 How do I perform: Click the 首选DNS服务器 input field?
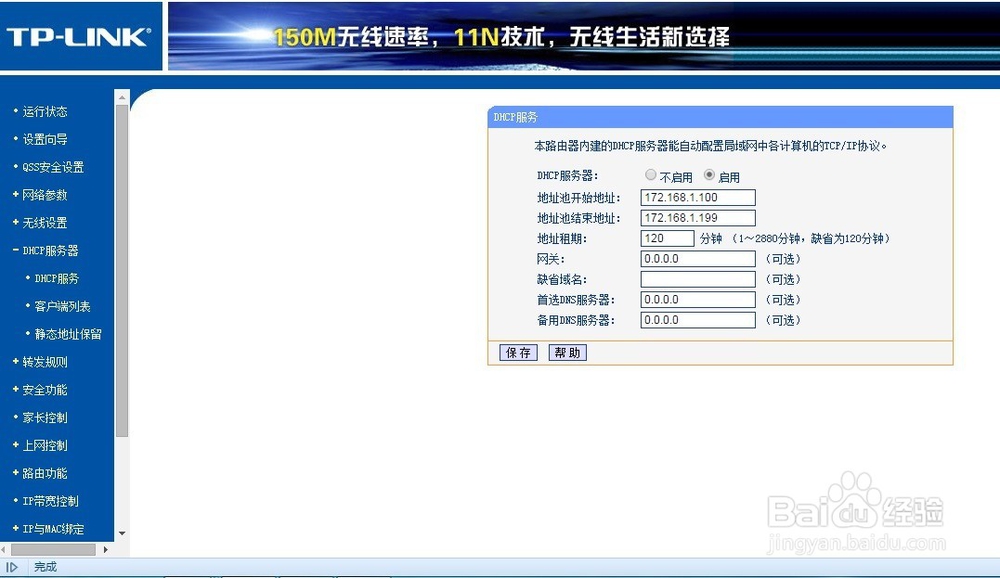pos(698,300)
